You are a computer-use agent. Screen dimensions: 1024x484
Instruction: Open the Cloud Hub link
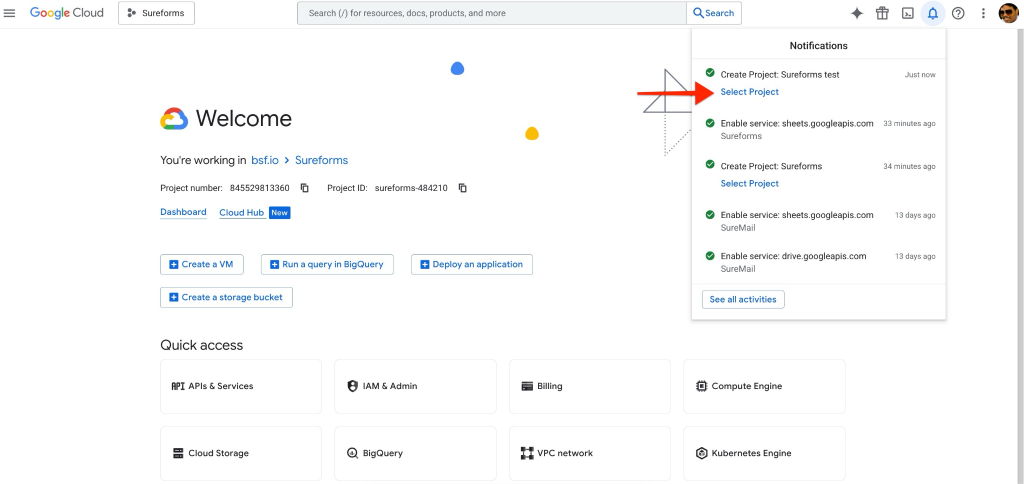[242, 212]
